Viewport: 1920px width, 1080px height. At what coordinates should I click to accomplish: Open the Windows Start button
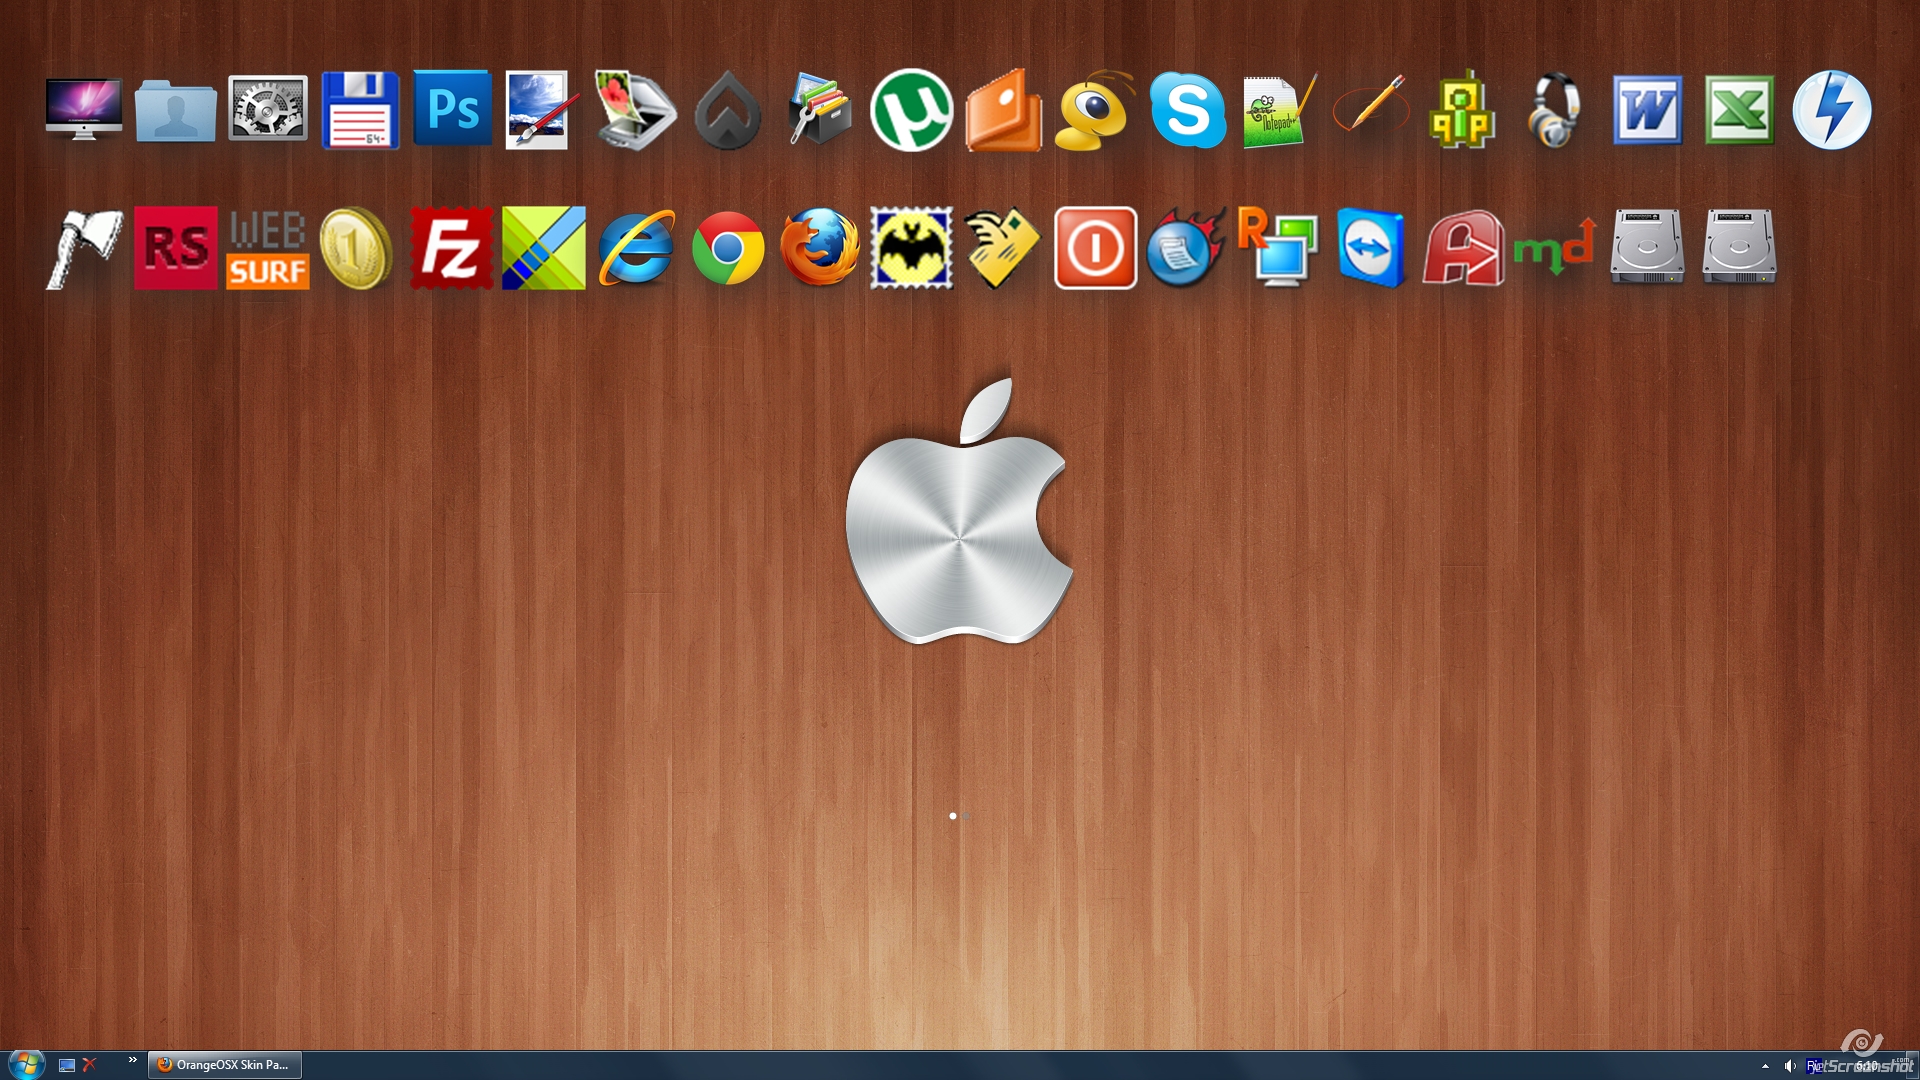[26, 1064]
